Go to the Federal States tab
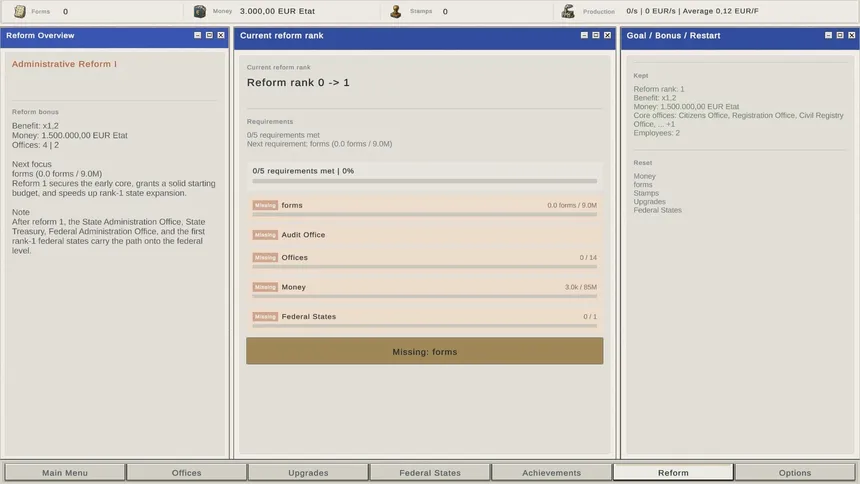Viewport: 860px width, 484px height. point(430,472)
